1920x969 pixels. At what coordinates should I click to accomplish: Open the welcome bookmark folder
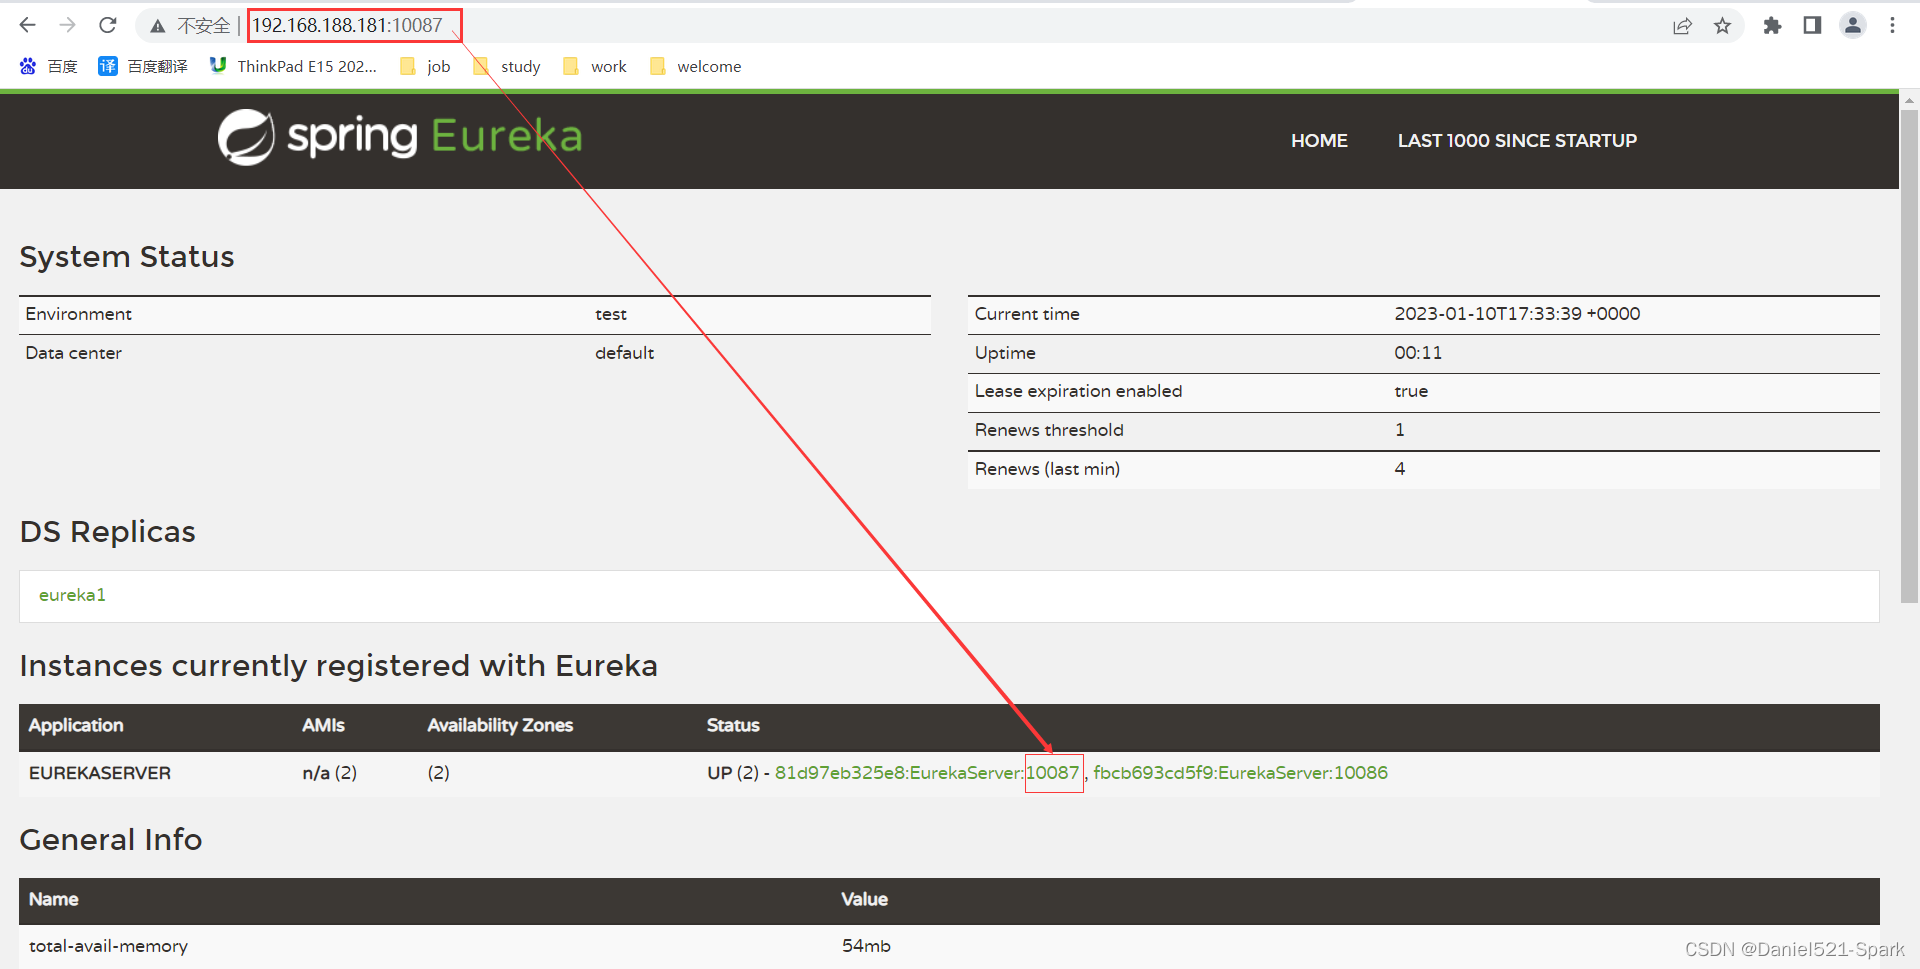pyautogui.click(x=696, y=66)
